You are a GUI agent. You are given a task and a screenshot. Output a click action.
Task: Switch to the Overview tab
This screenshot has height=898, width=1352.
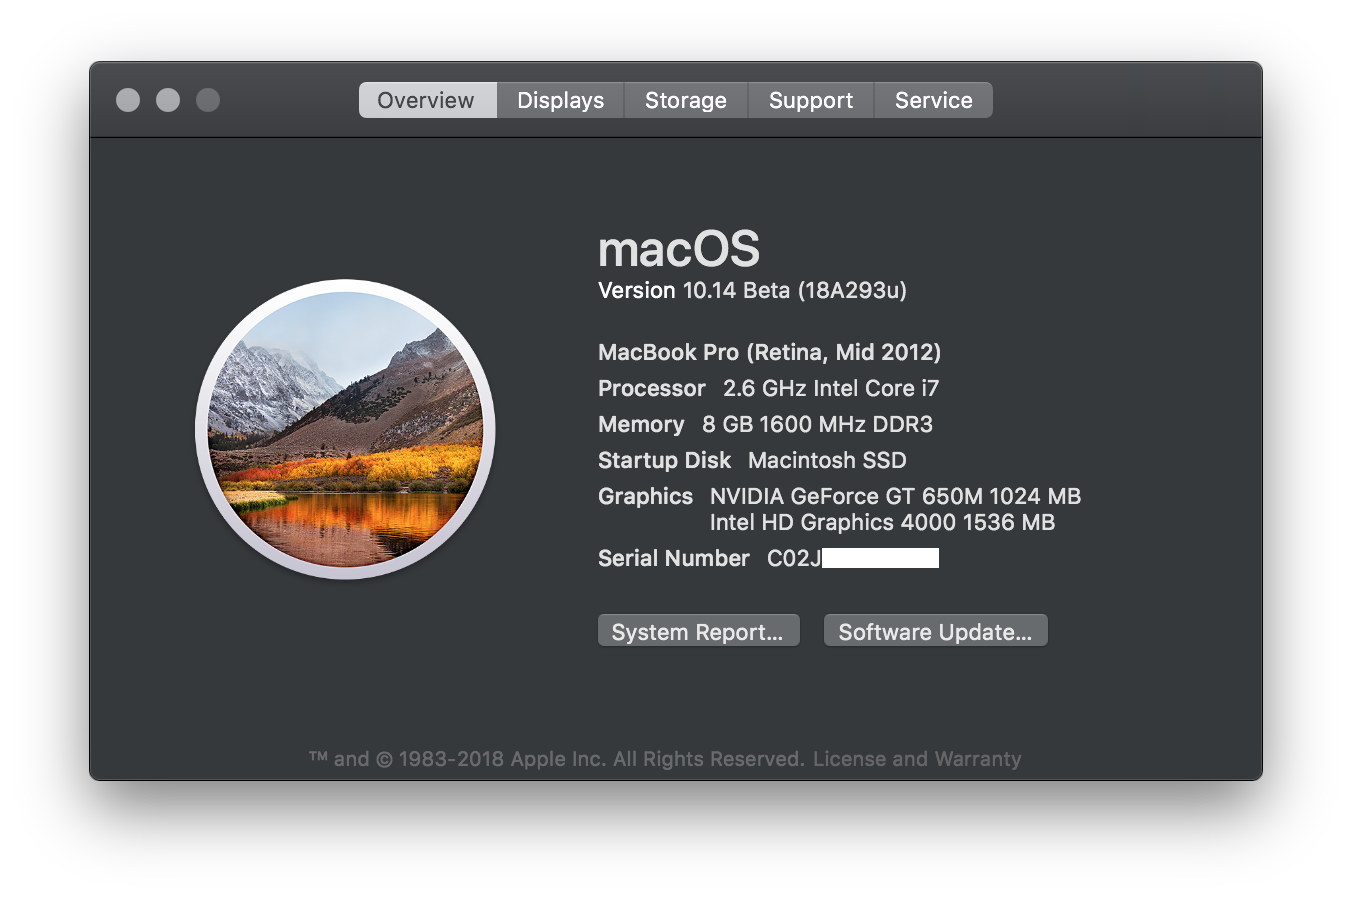427,100
